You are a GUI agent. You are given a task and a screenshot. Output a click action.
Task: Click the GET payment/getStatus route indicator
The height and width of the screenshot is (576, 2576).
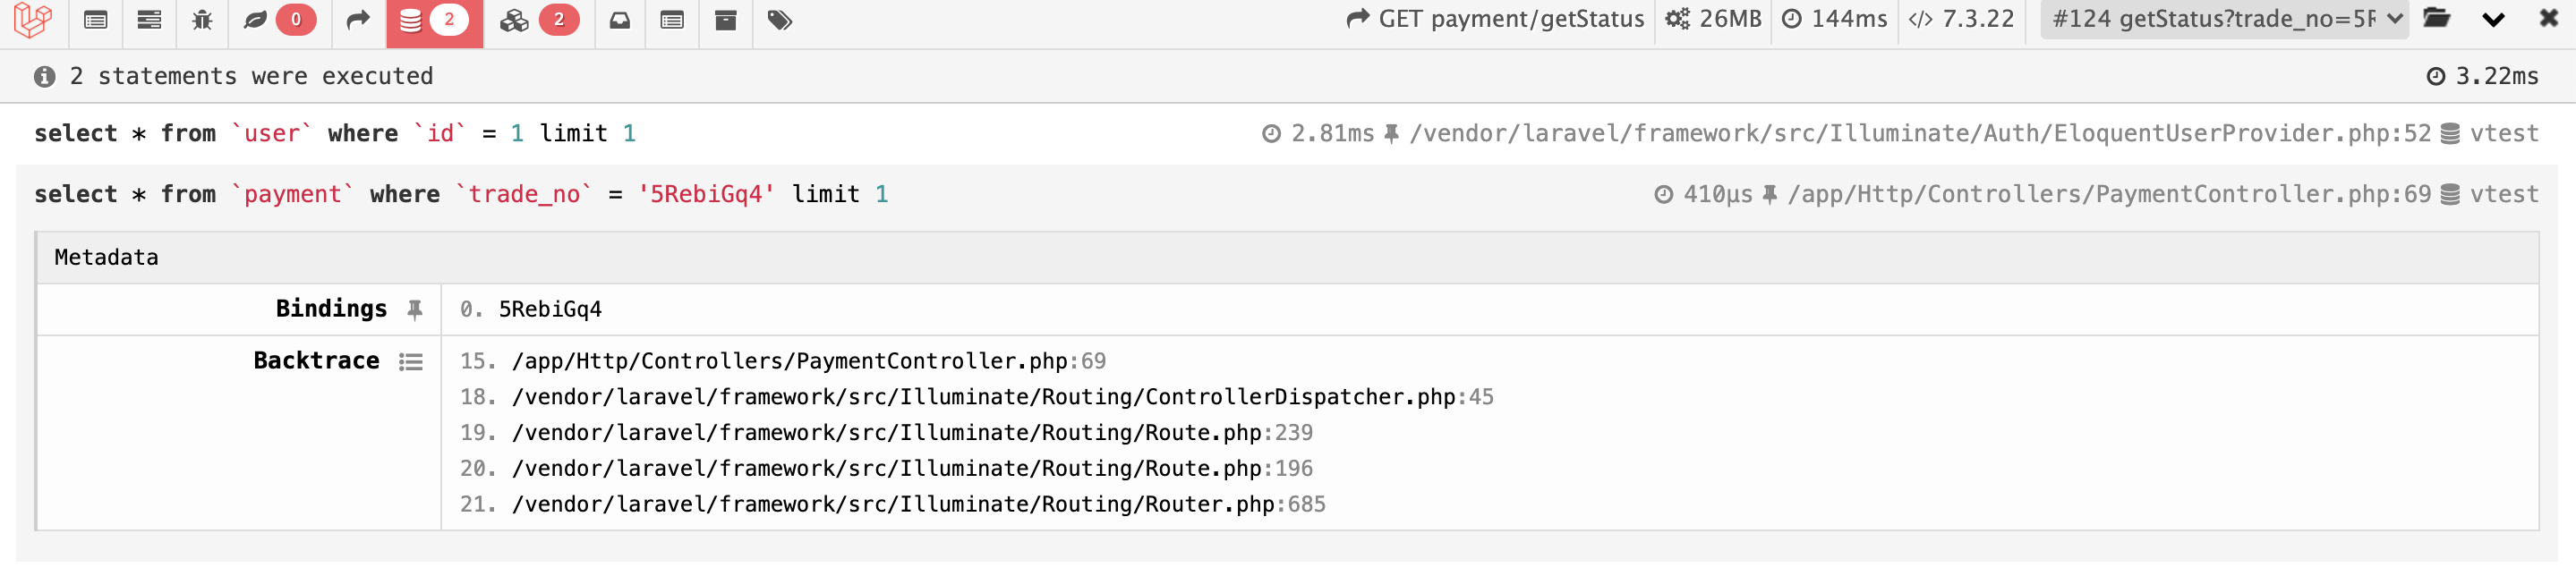click(x=1495, y=19)
